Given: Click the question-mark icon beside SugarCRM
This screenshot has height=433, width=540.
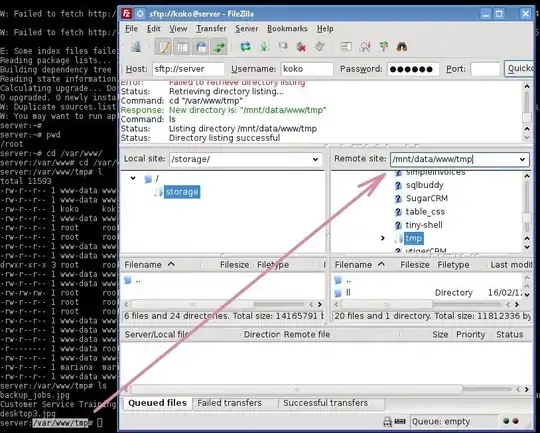Looking at the screenshot, I should tap(398, 199).
